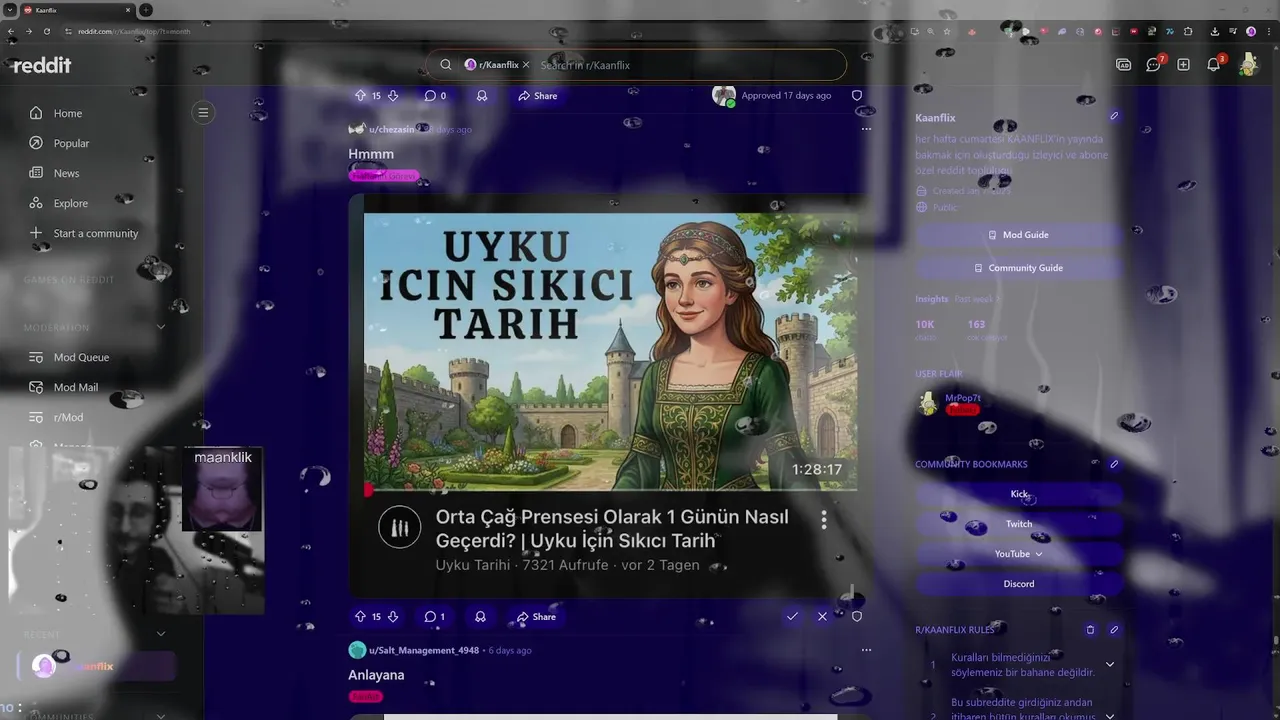Open overflow menu of Anlayana post

click(x=866, y=650)
